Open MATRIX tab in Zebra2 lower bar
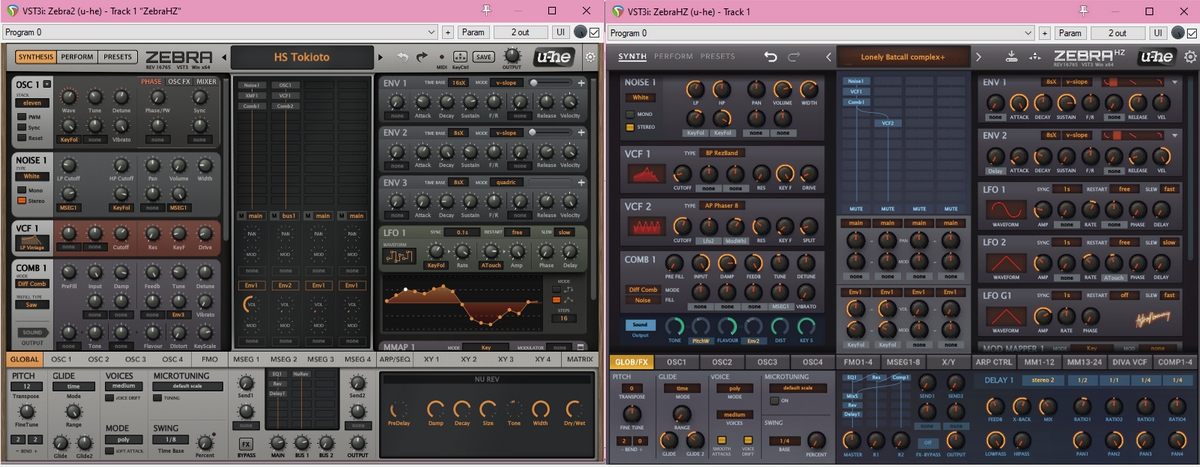This screenshot has height=467, width=1200. (x=578, y=358)
